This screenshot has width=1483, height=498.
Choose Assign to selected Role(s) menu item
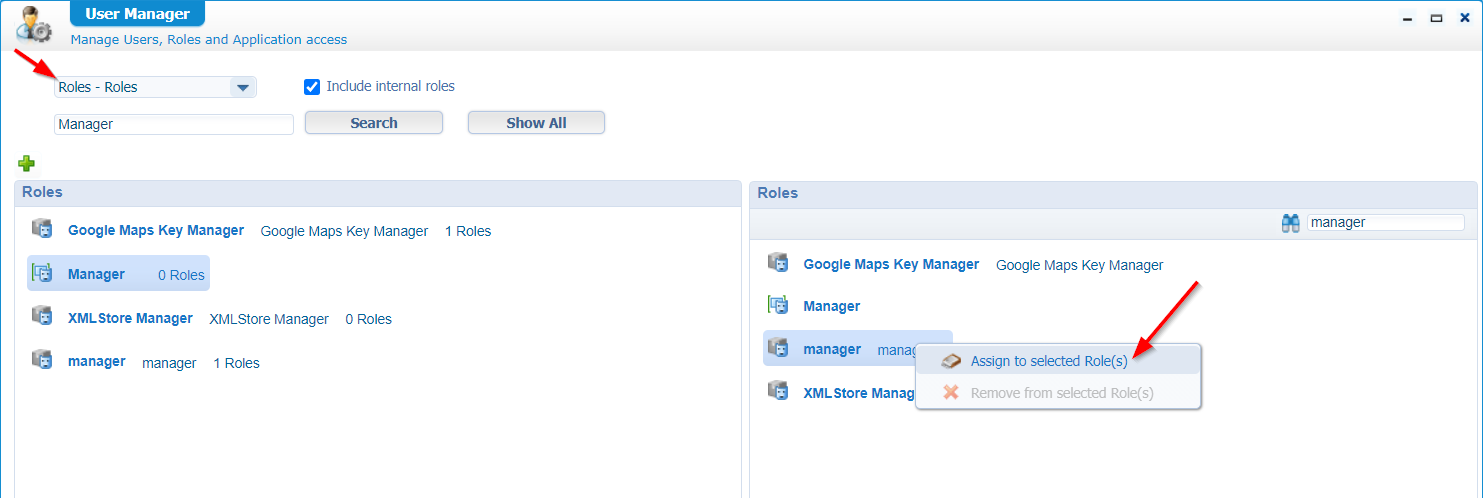click(x=1049, y=361)
